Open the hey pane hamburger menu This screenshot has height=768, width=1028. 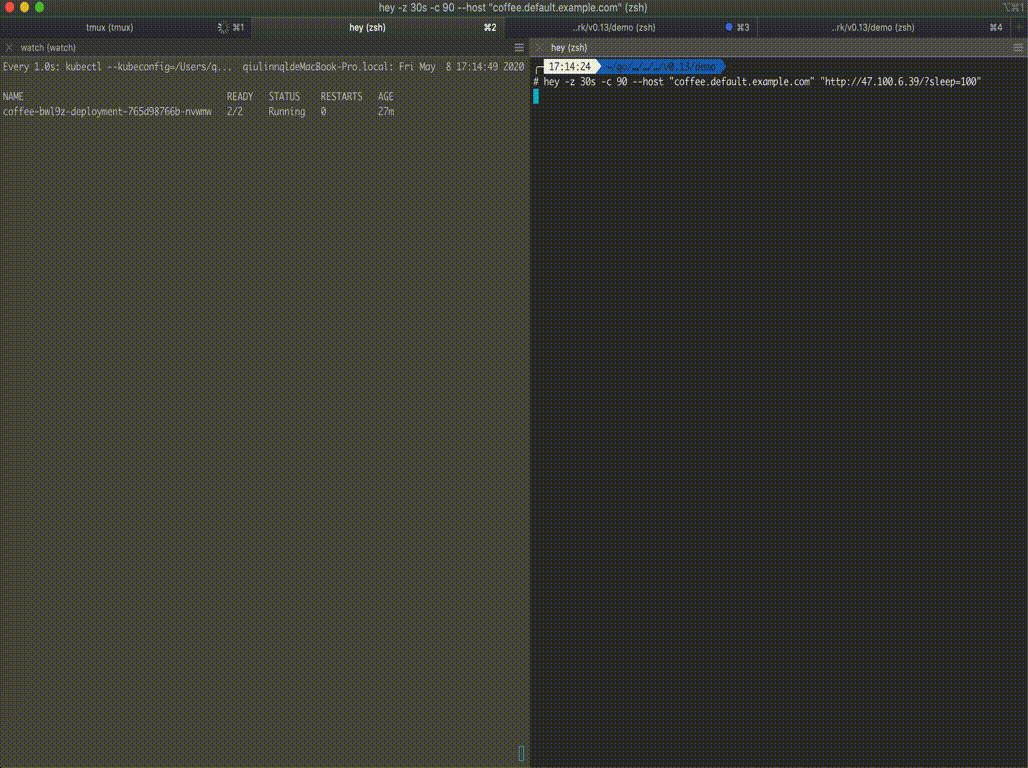coord(1018,48)
